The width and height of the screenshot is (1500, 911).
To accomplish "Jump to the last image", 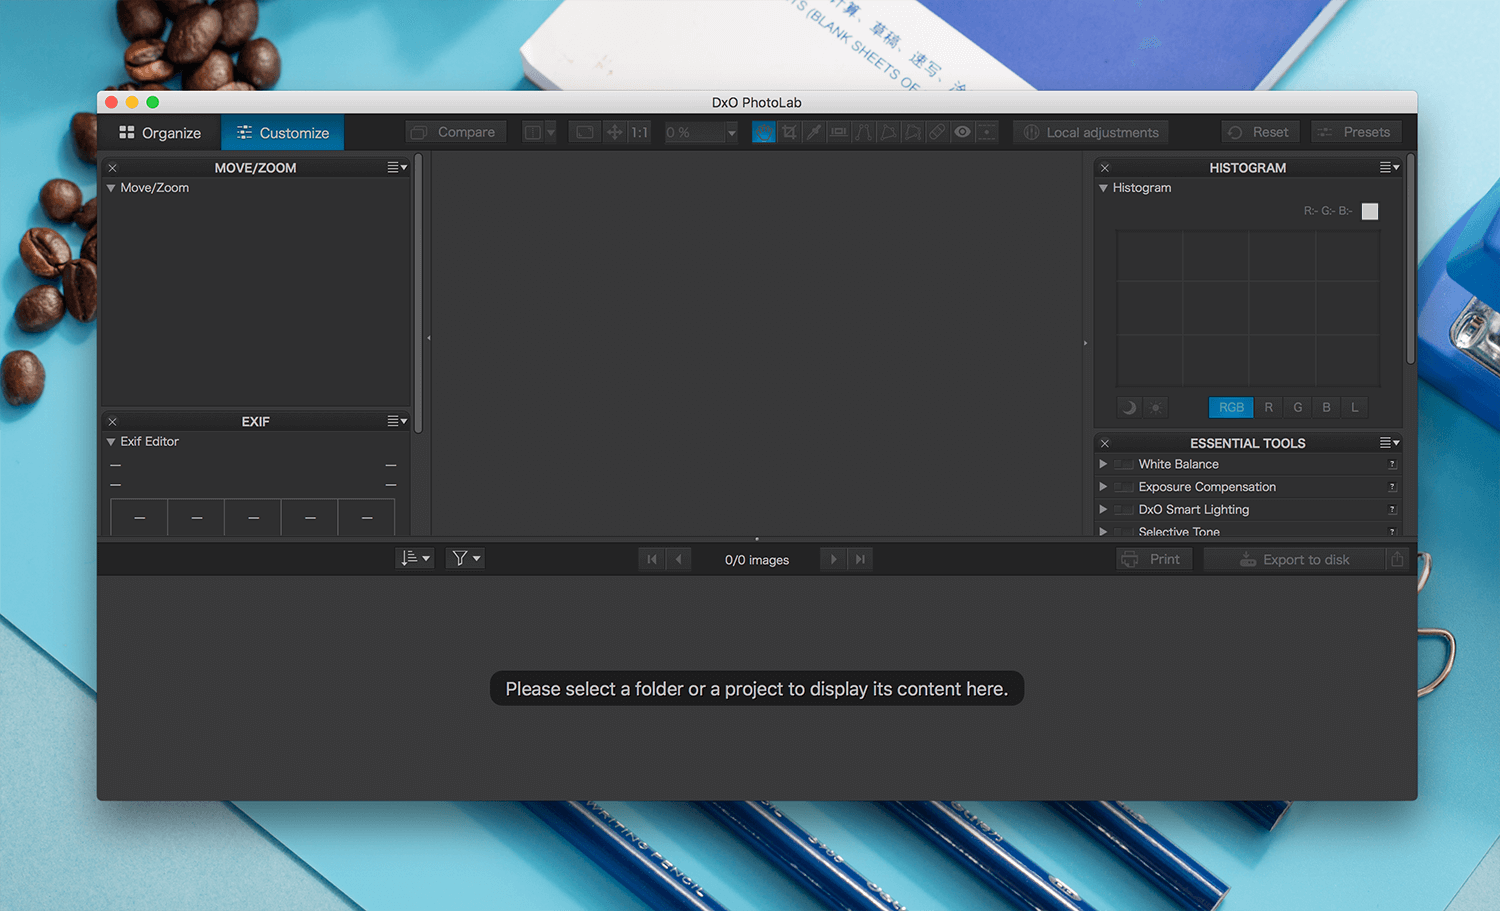I will 860,559.
